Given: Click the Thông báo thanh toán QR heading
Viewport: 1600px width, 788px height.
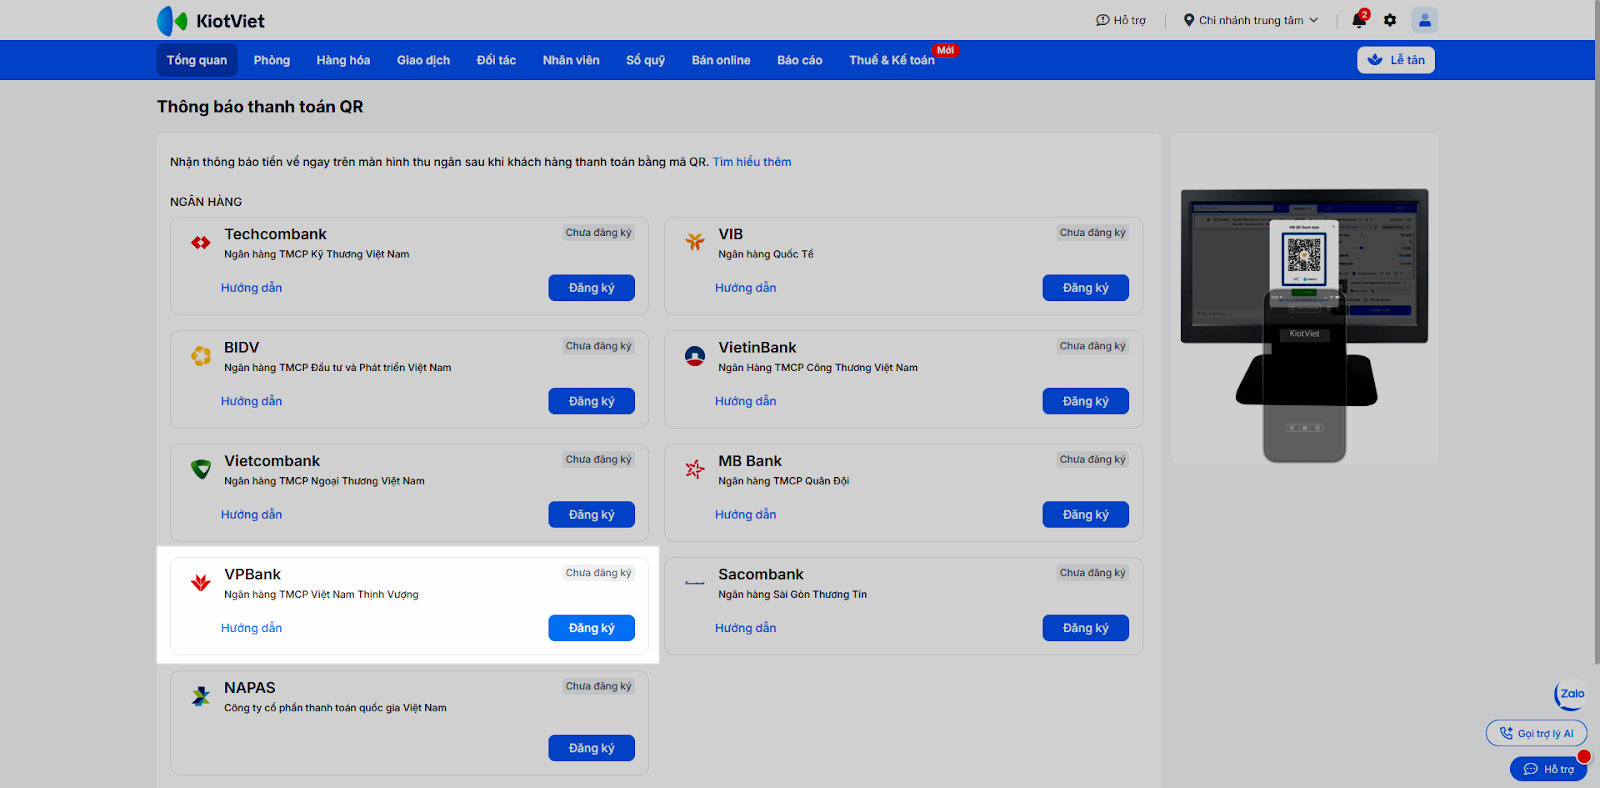Looking at the screenshot, I should point(260,107).
